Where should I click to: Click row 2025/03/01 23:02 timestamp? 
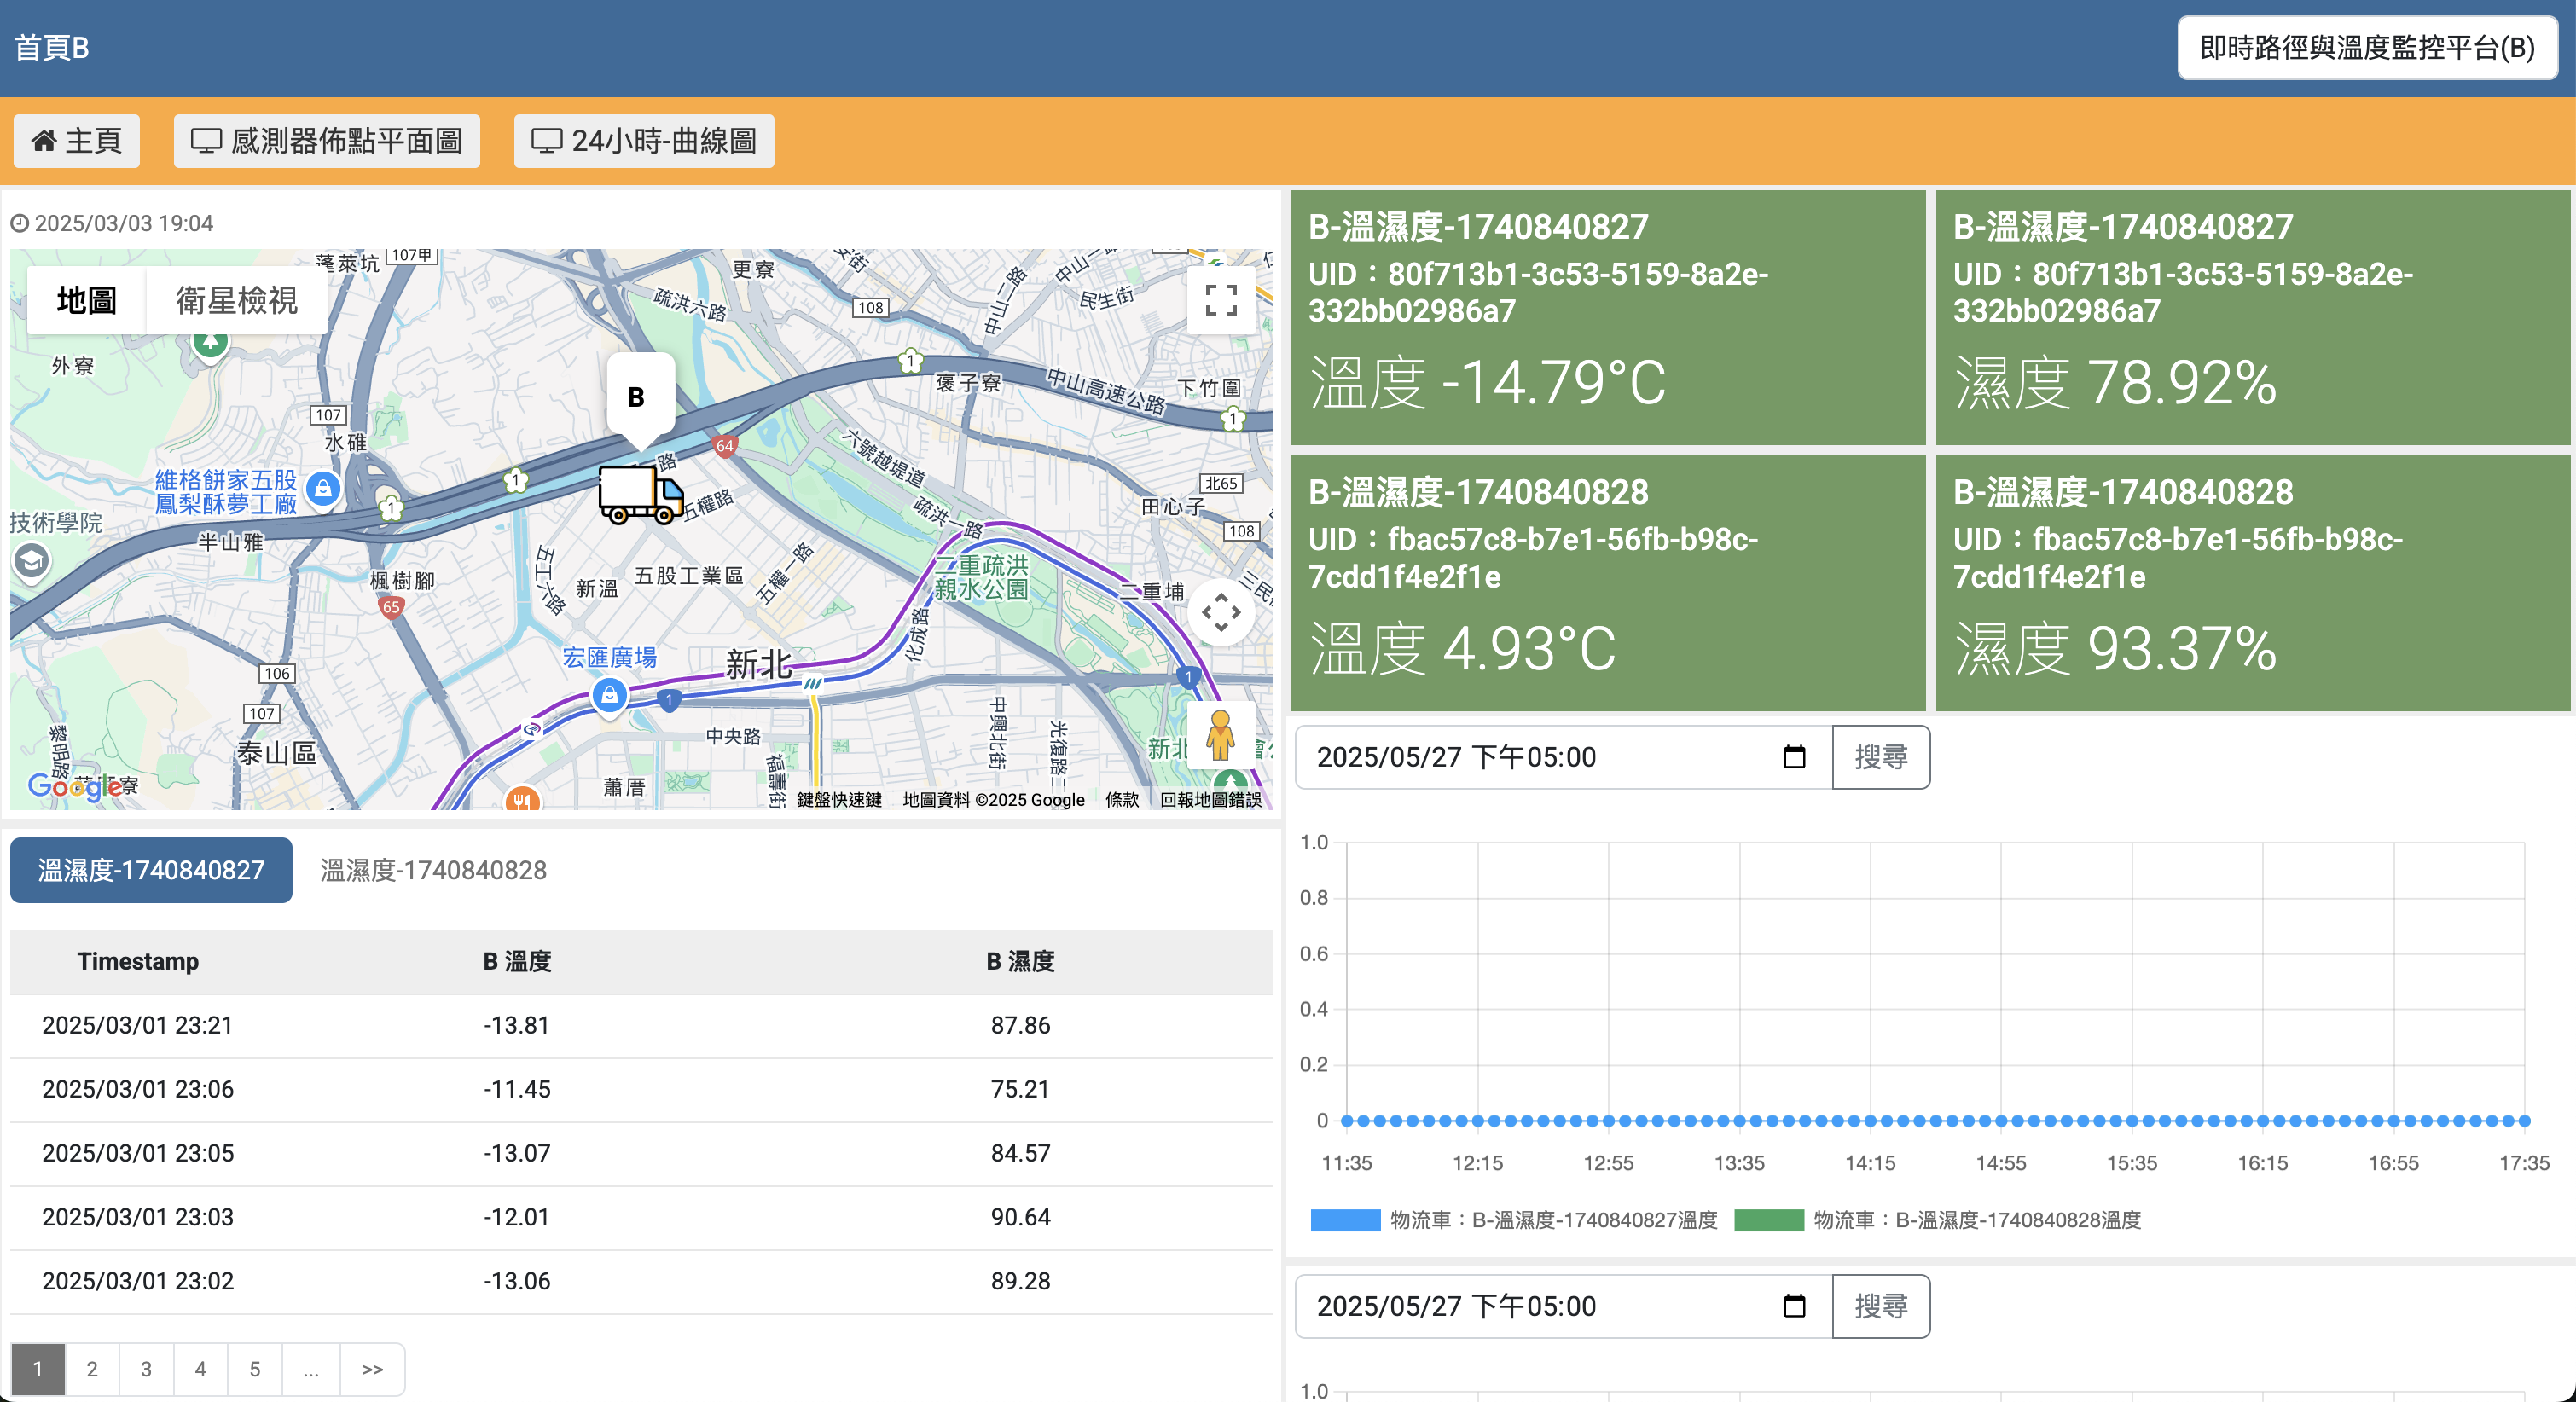pyautogui.click(x=138, y=1282)
